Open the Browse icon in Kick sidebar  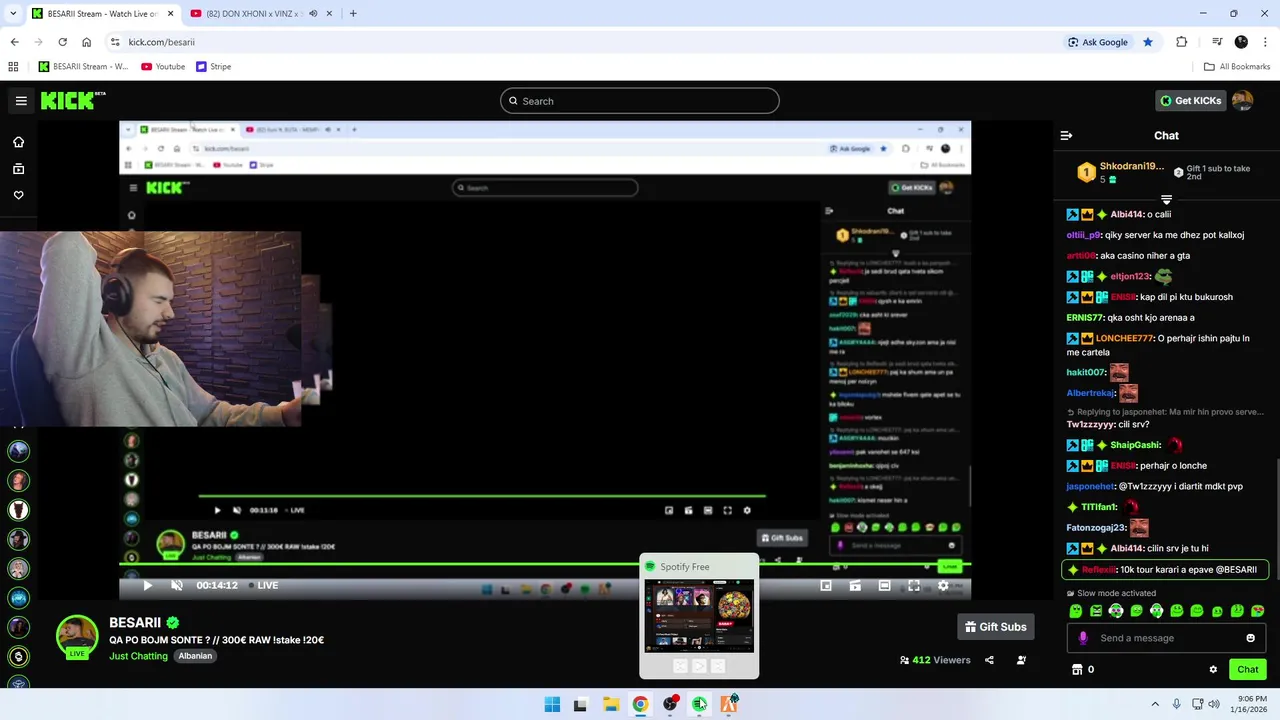pos(18,169)
